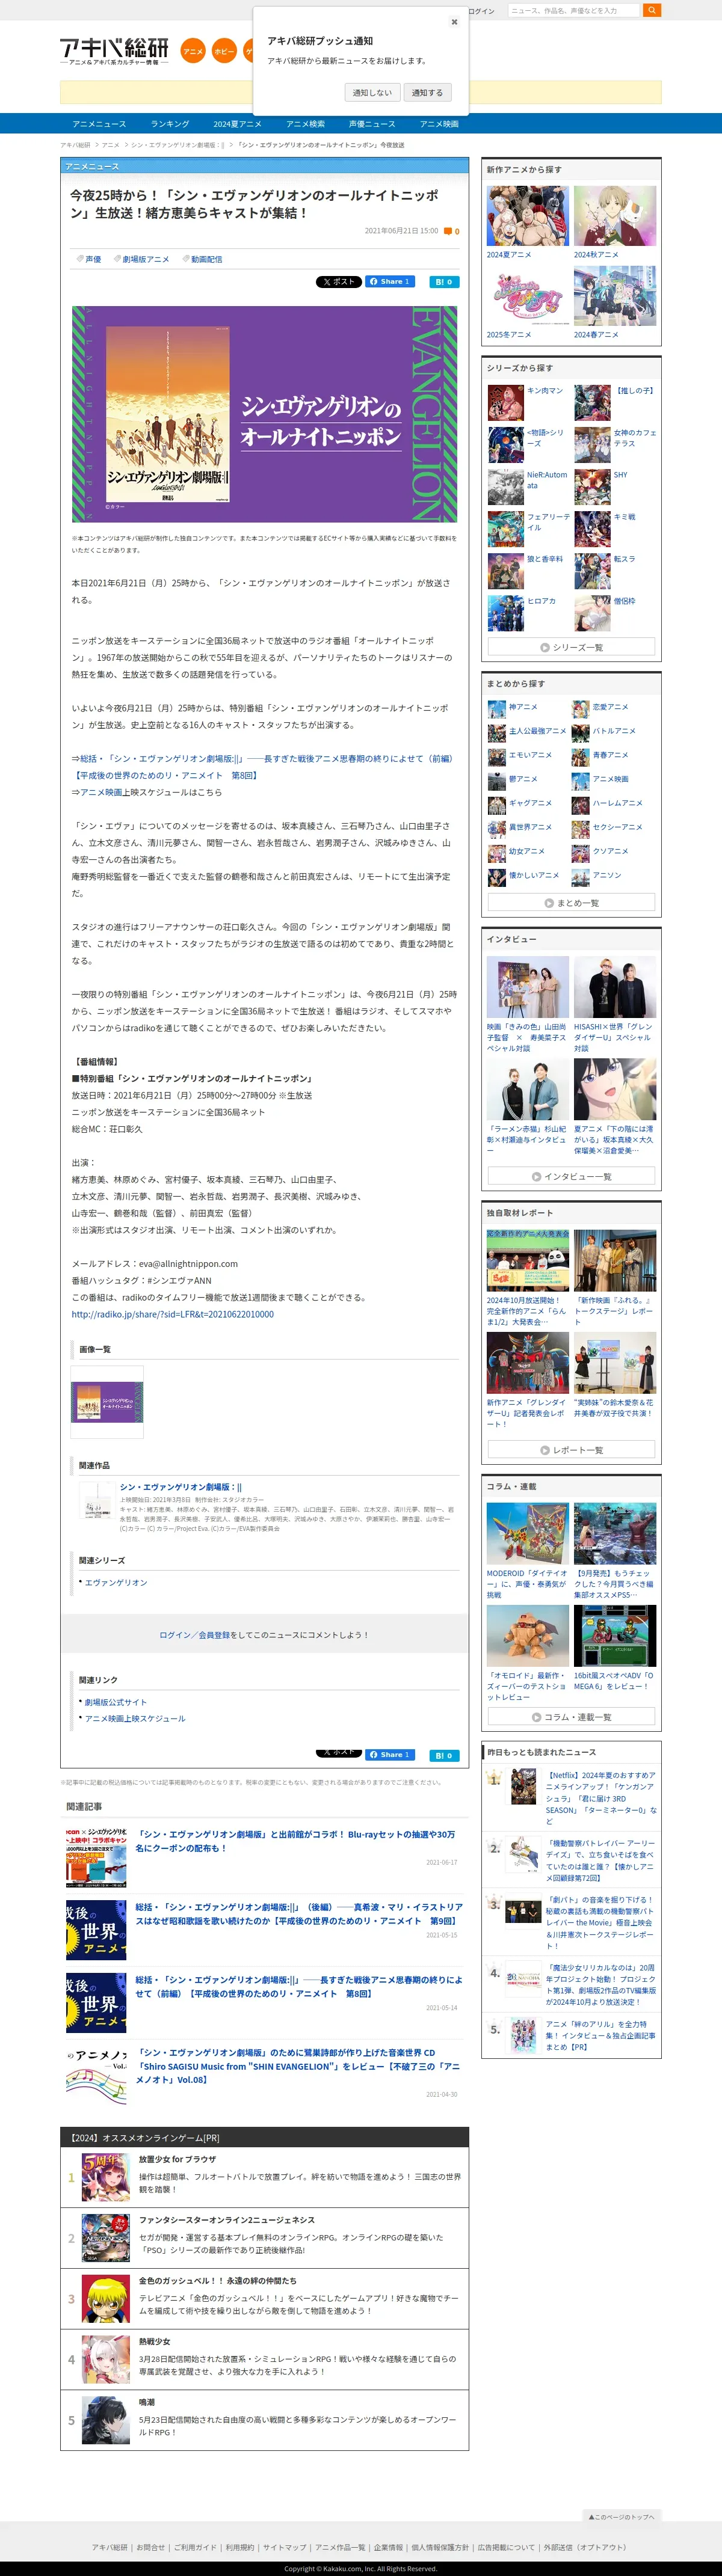The height and width of the screenshot is (2576, 722).
Task: Open the Evangelion All Night Nippon banner image
Action: 264,414
